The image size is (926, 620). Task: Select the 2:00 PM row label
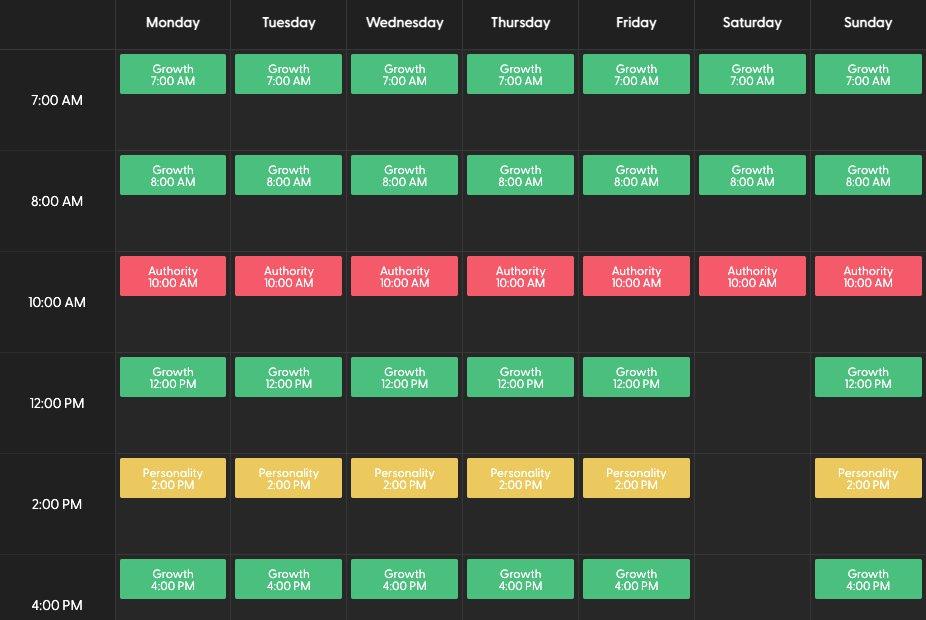57,504
